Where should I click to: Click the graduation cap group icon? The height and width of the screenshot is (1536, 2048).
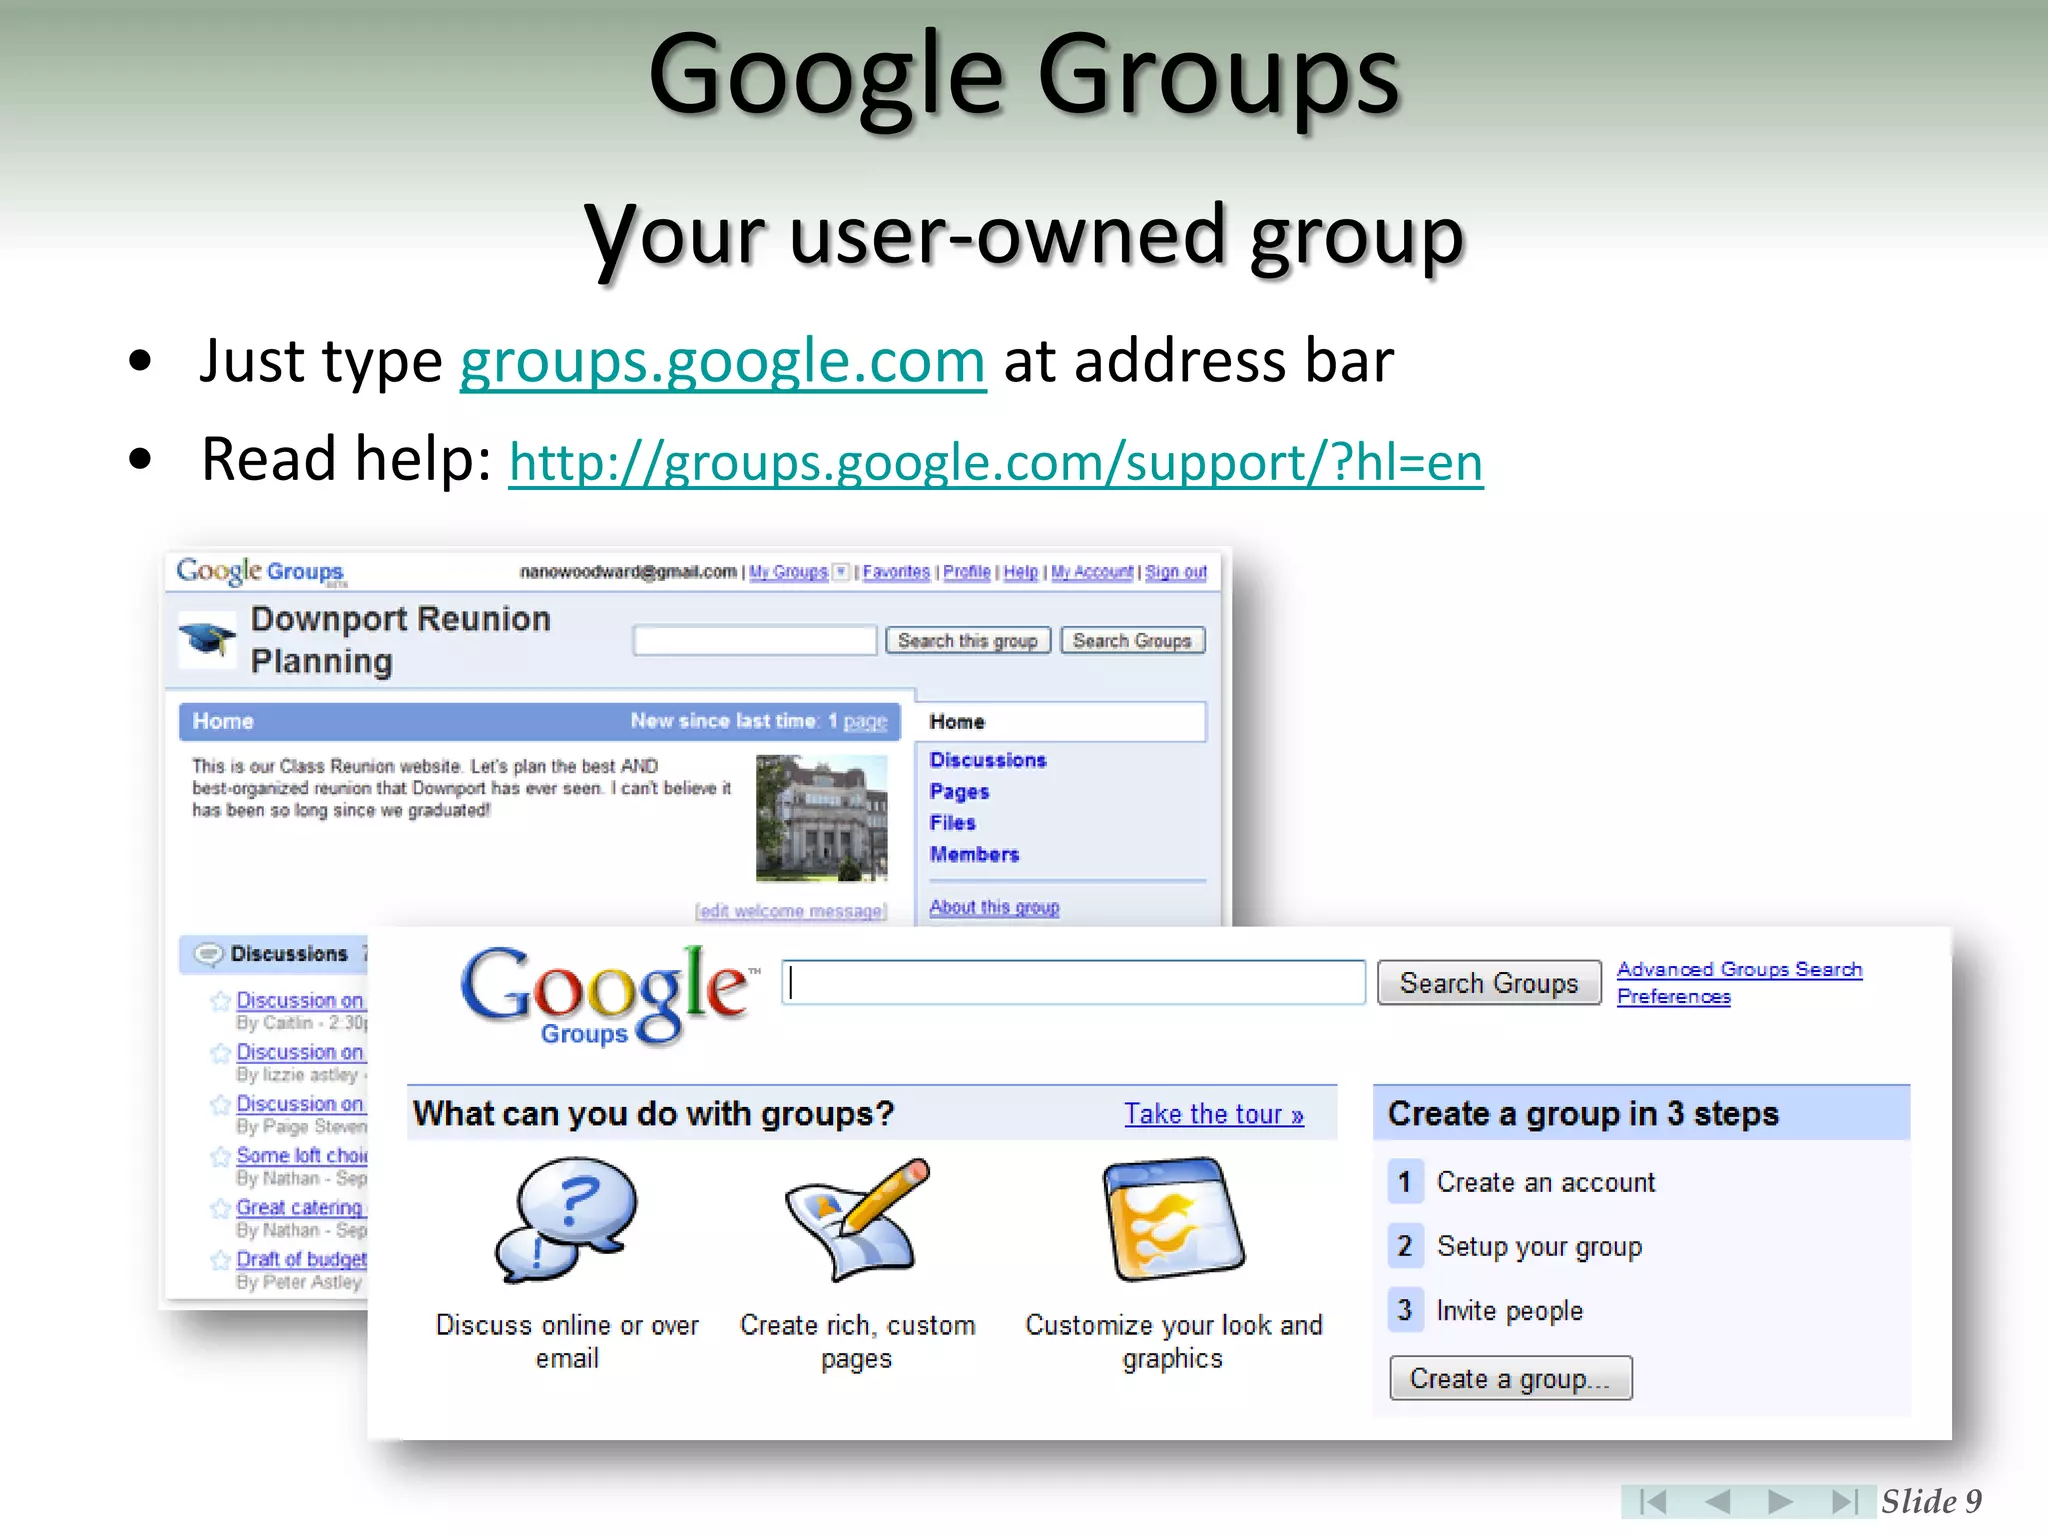[x=208, y=638]
